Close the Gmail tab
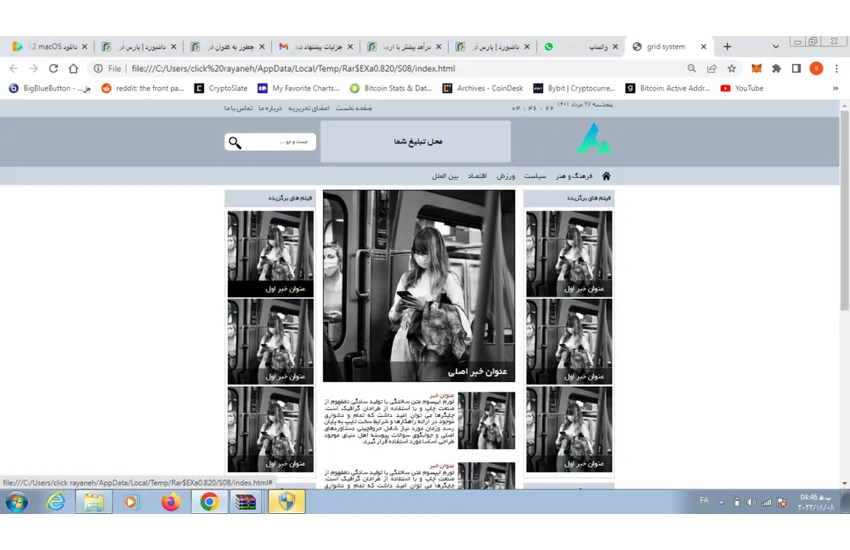The width and height of the screenshot is (850, 550). click(x=350, y=47)
